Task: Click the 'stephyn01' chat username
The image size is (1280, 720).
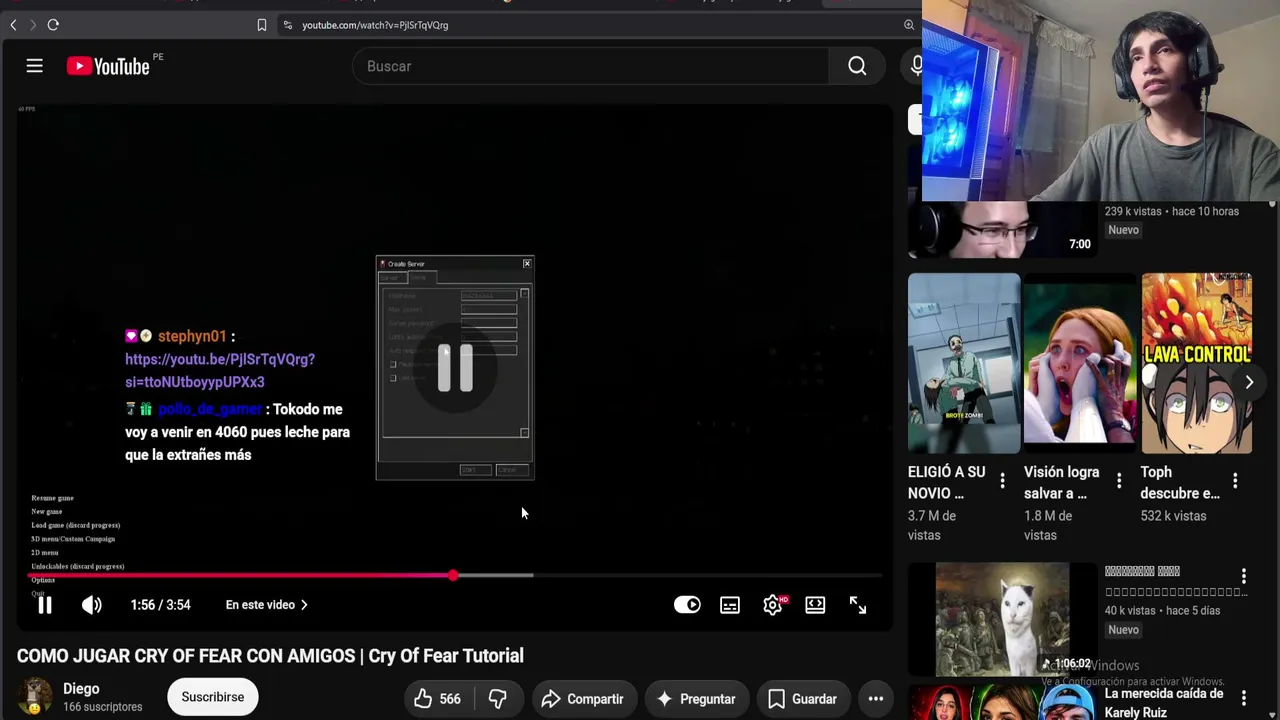Action: point(192,336)
